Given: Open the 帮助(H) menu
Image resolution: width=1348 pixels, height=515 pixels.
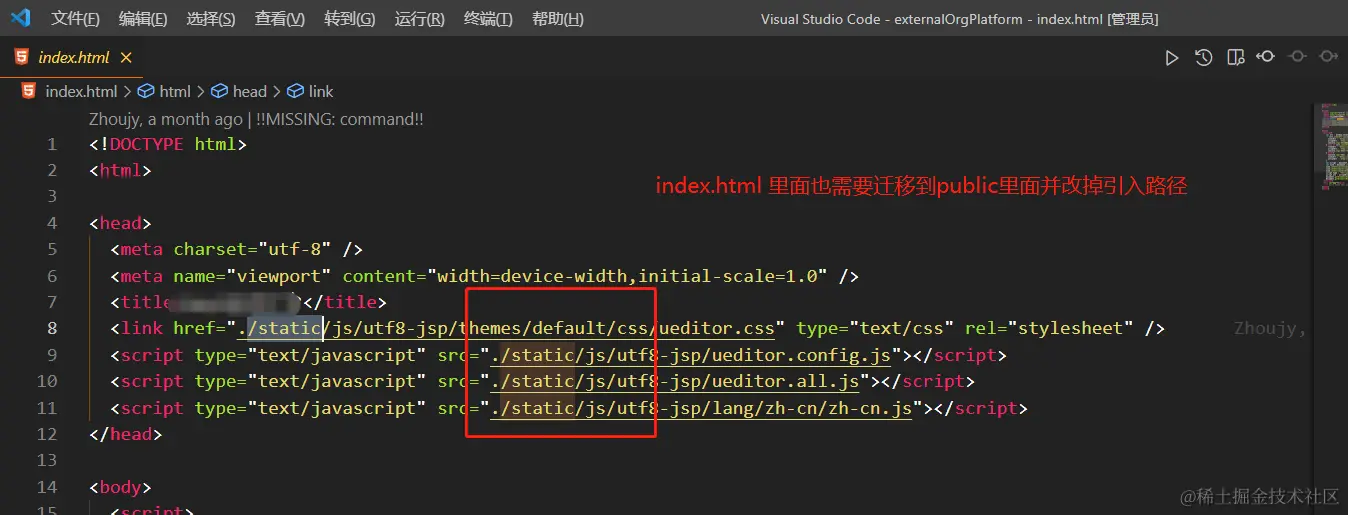Looking at the screenshot, I should [558, 19].
